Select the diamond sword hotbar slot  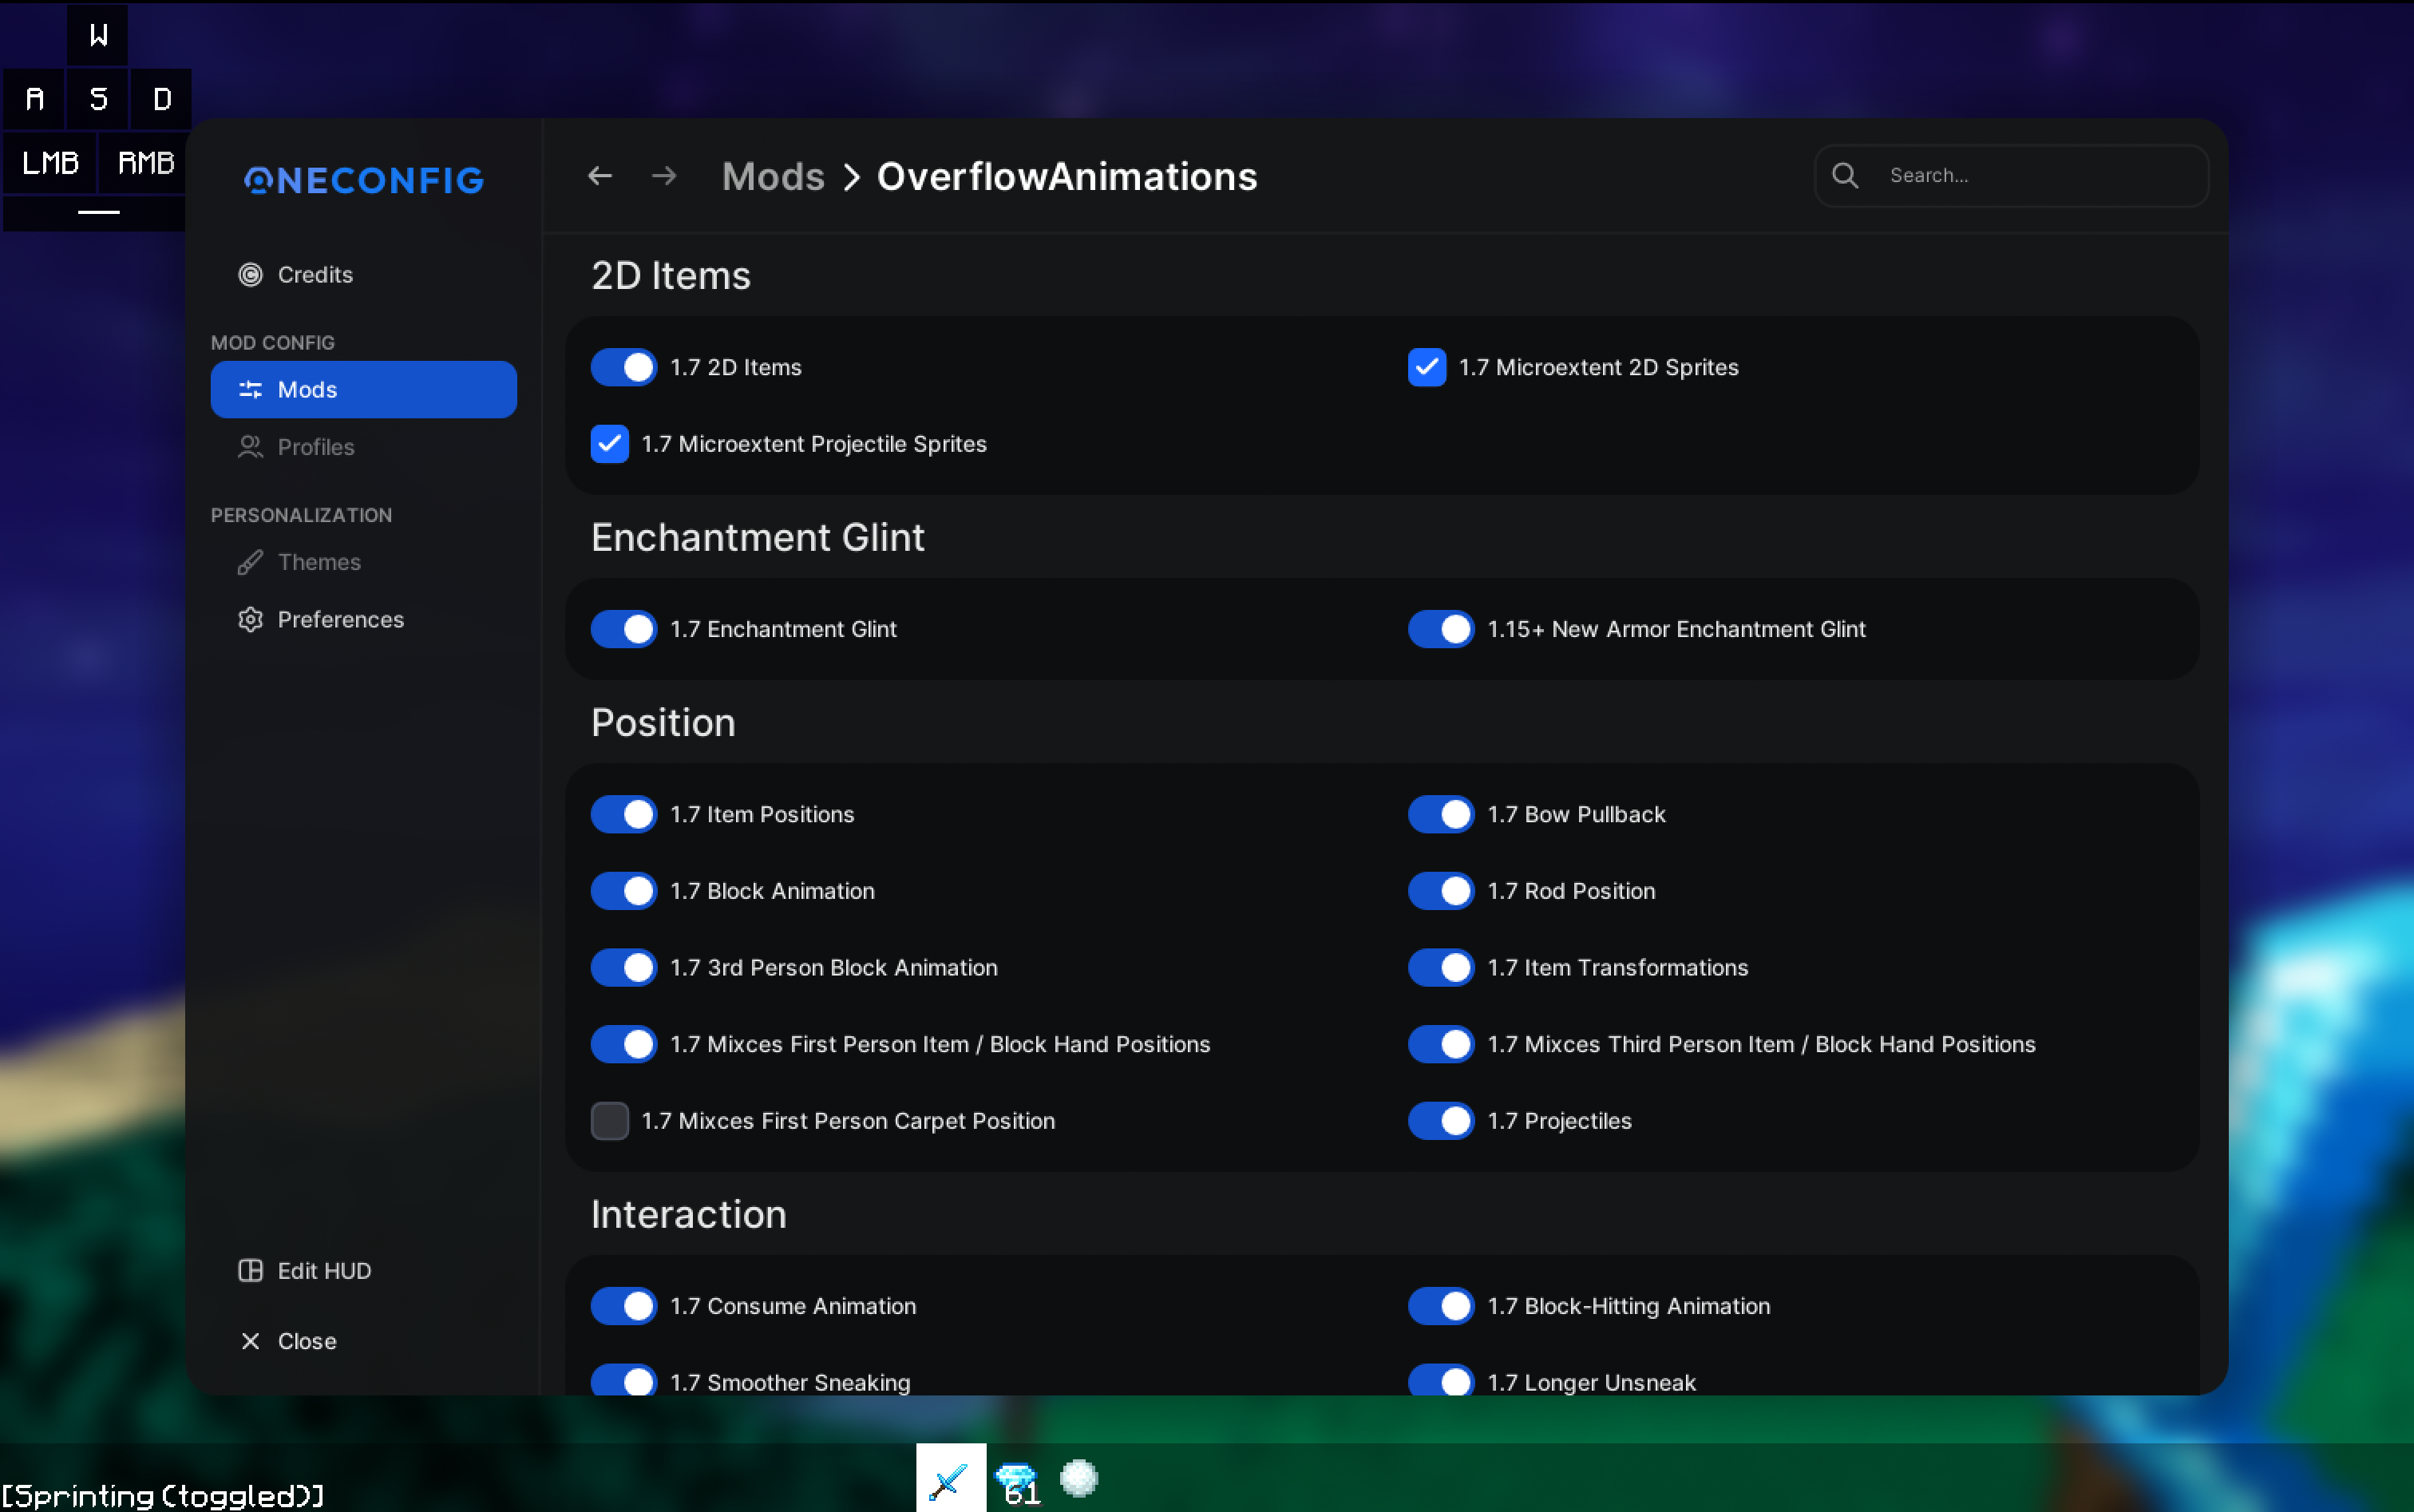click(x=950, y=1479)
